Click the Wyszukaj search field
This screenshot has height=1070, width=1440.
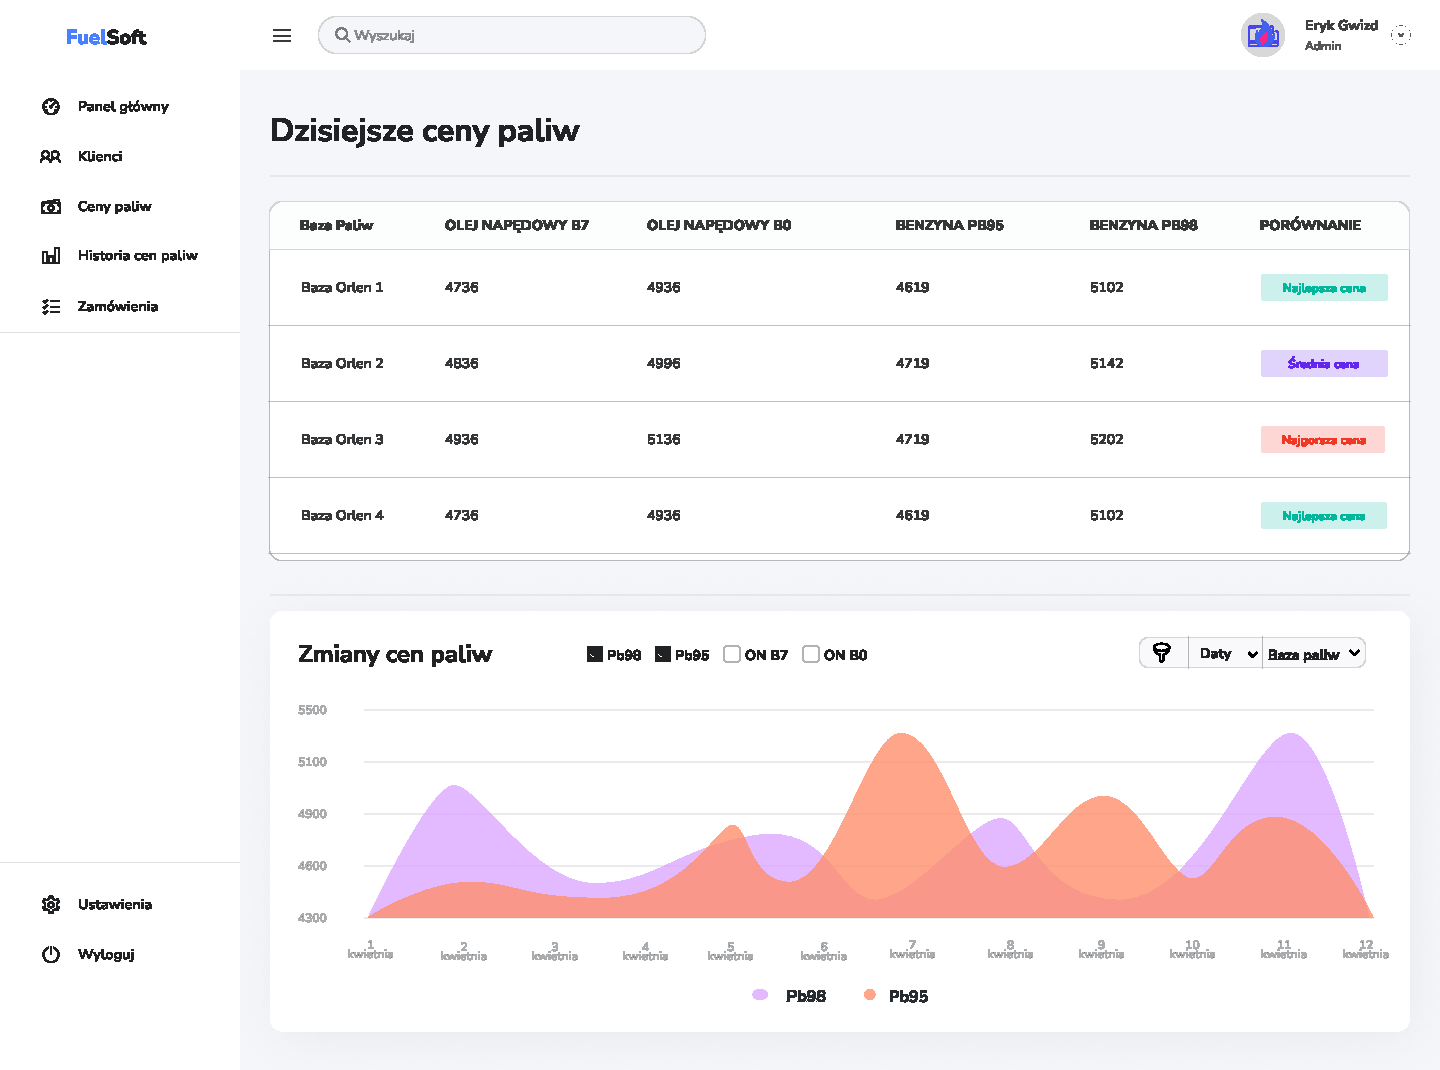click(512, 36)
